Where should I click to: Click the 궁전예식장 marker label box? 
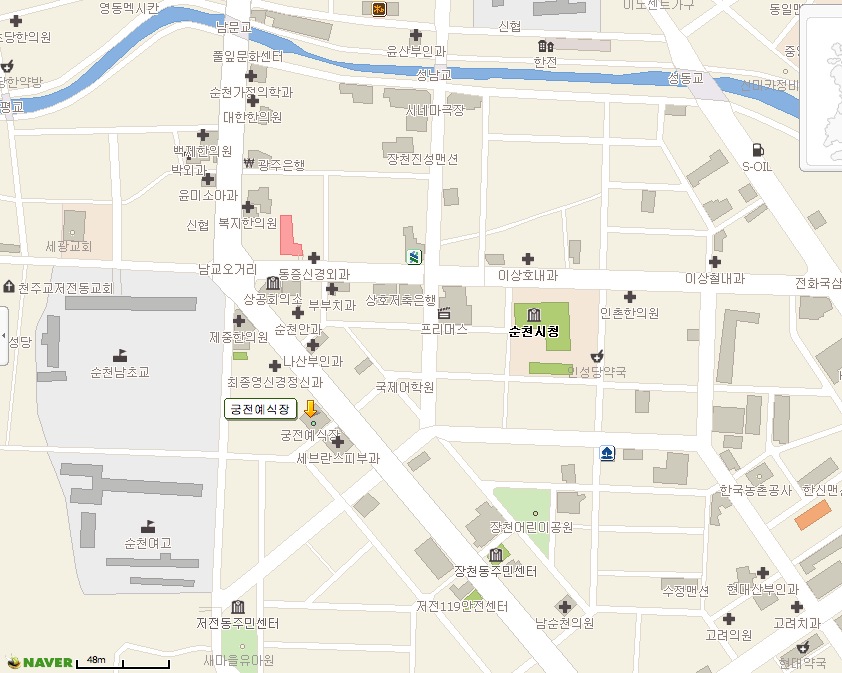tap(261, 409)
